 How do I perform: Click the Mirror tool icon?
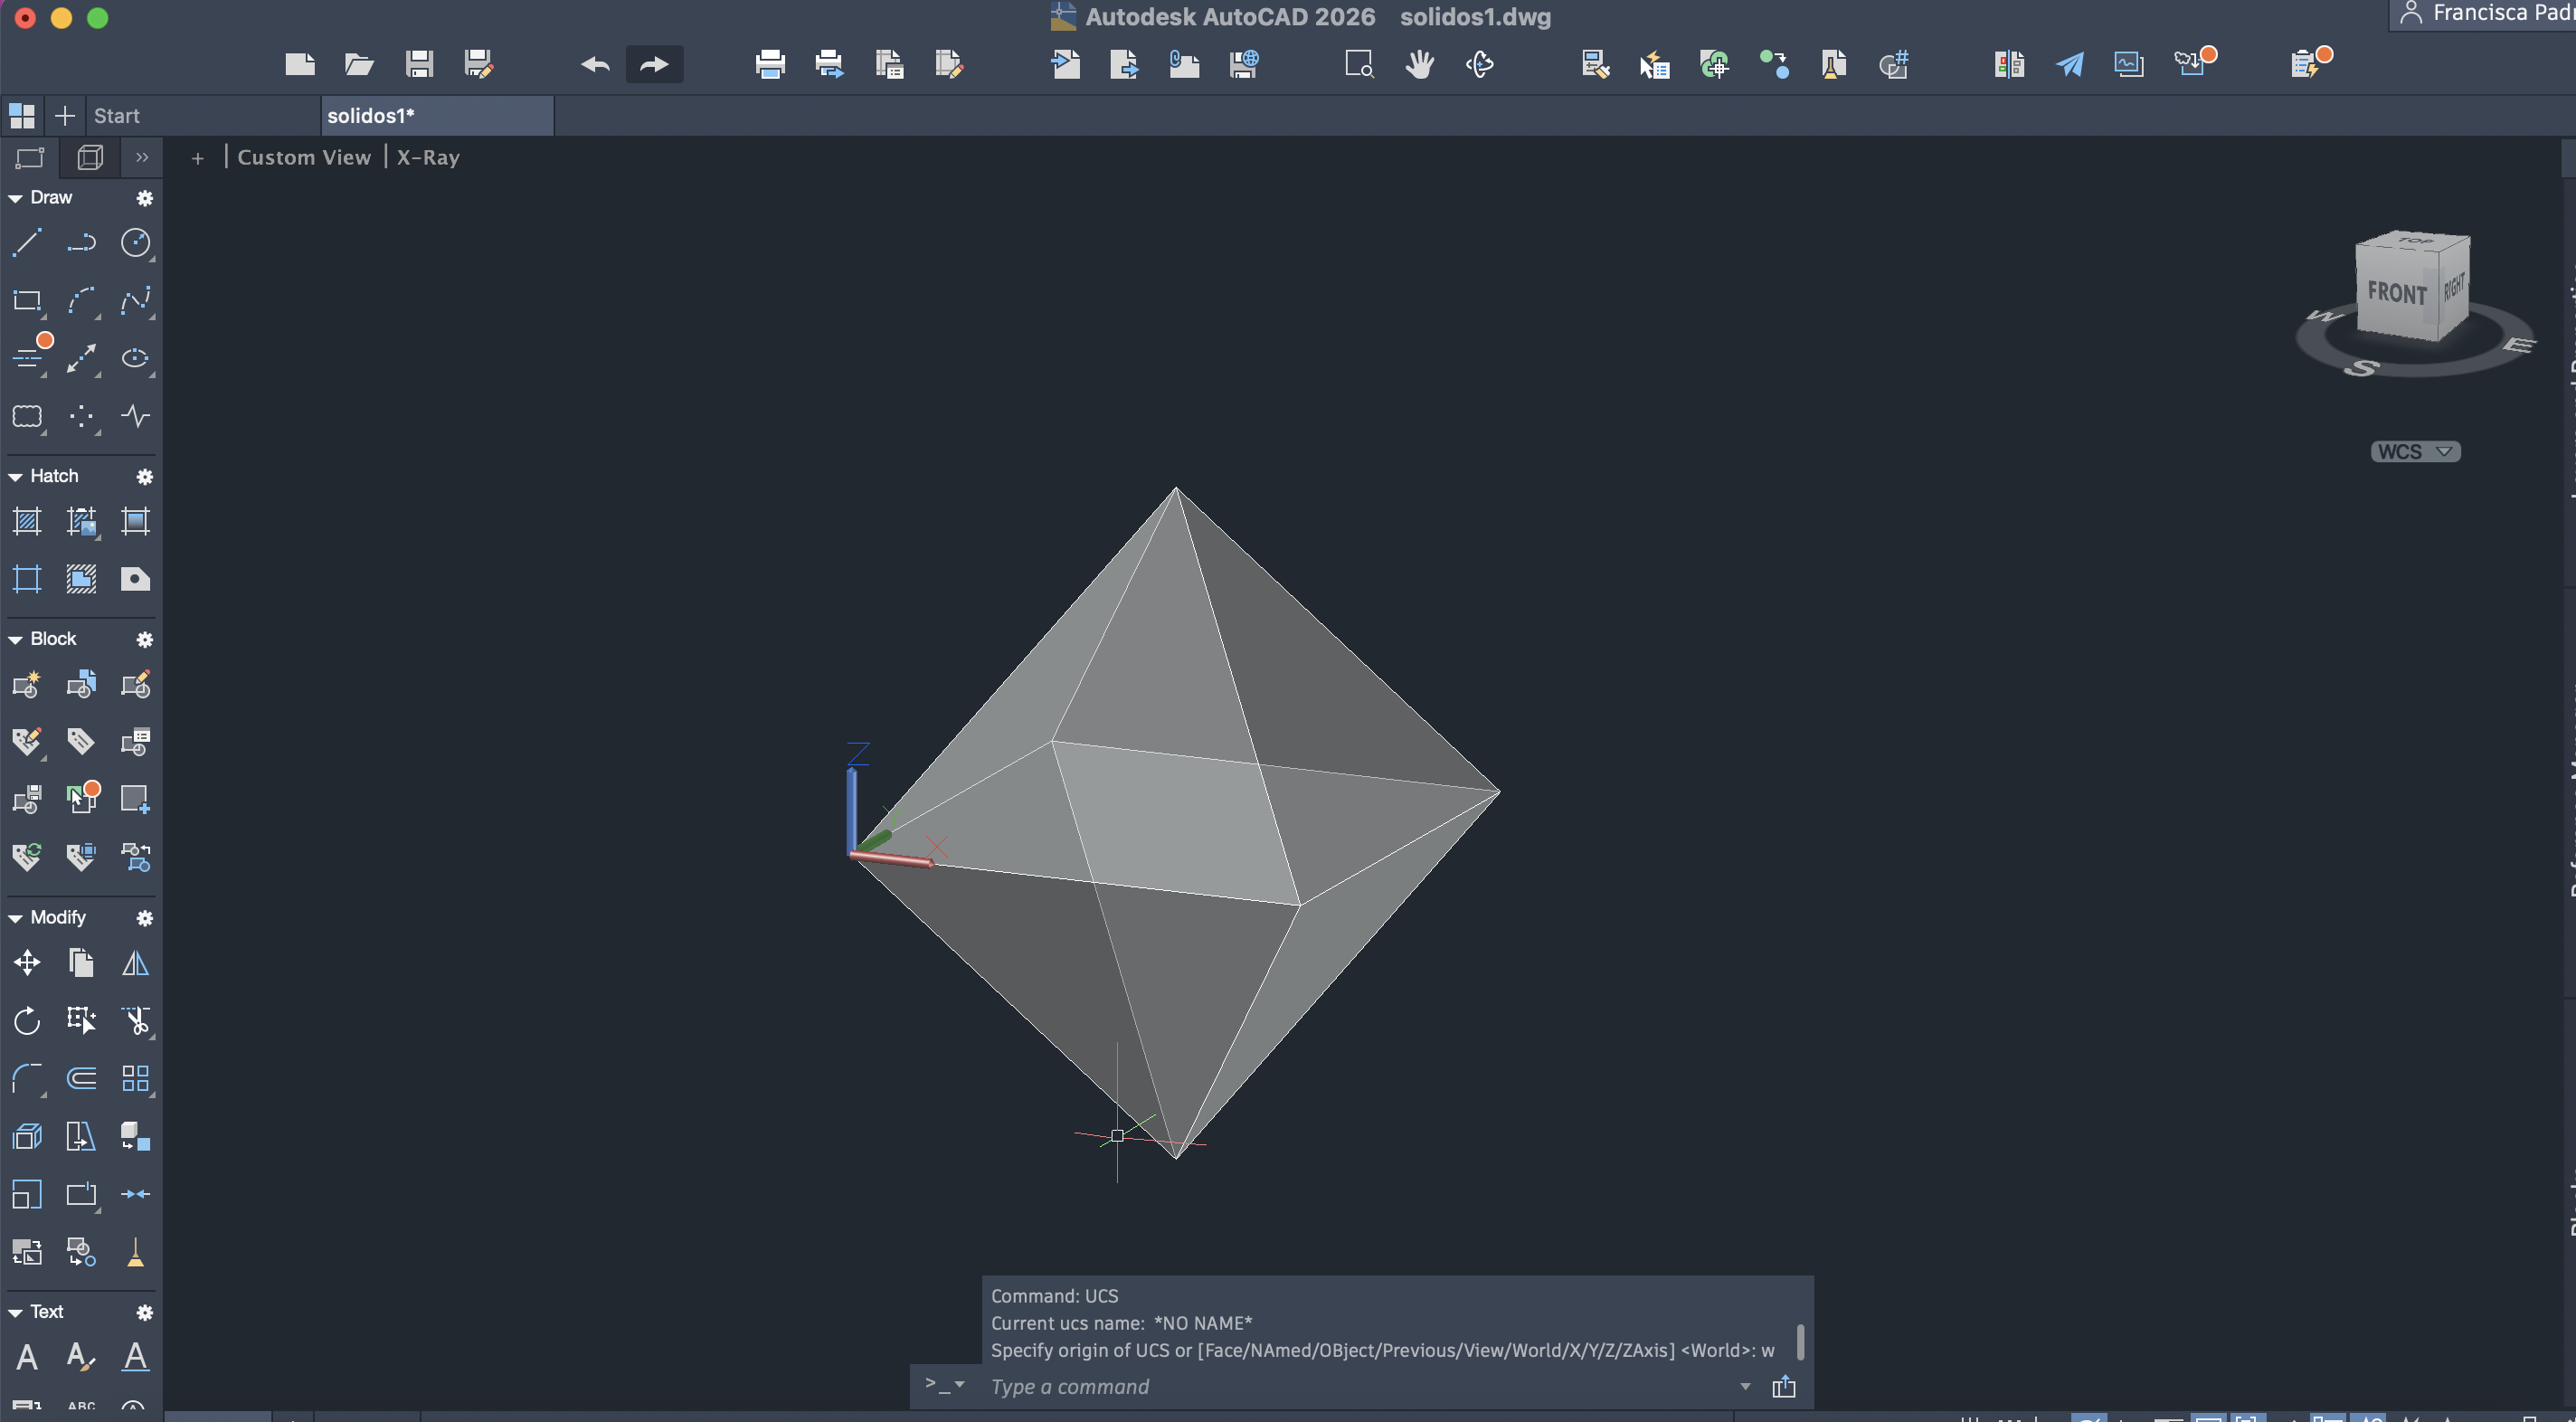click(135, 963)
